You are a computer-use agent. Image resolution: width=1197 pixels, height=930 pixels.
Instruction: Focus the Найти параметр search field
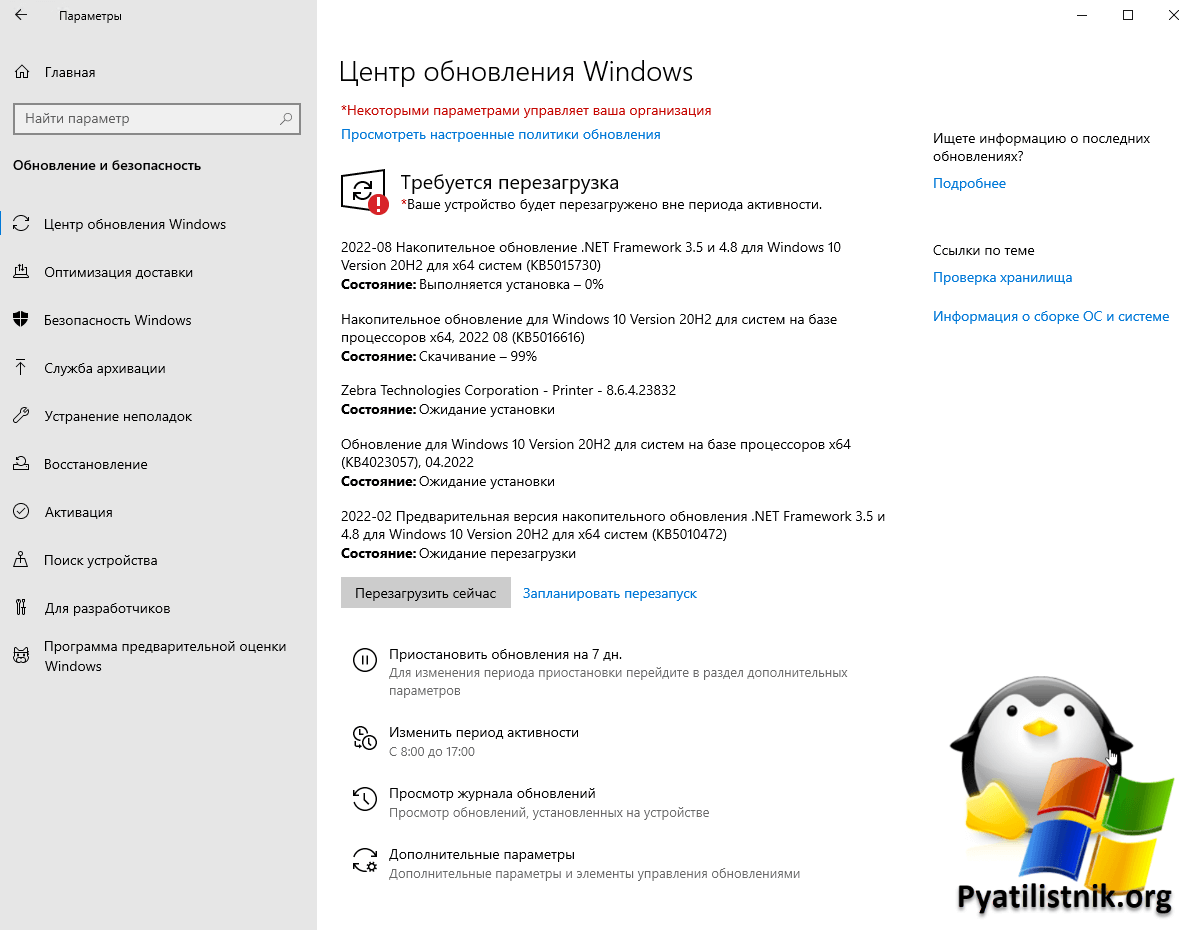145,118
